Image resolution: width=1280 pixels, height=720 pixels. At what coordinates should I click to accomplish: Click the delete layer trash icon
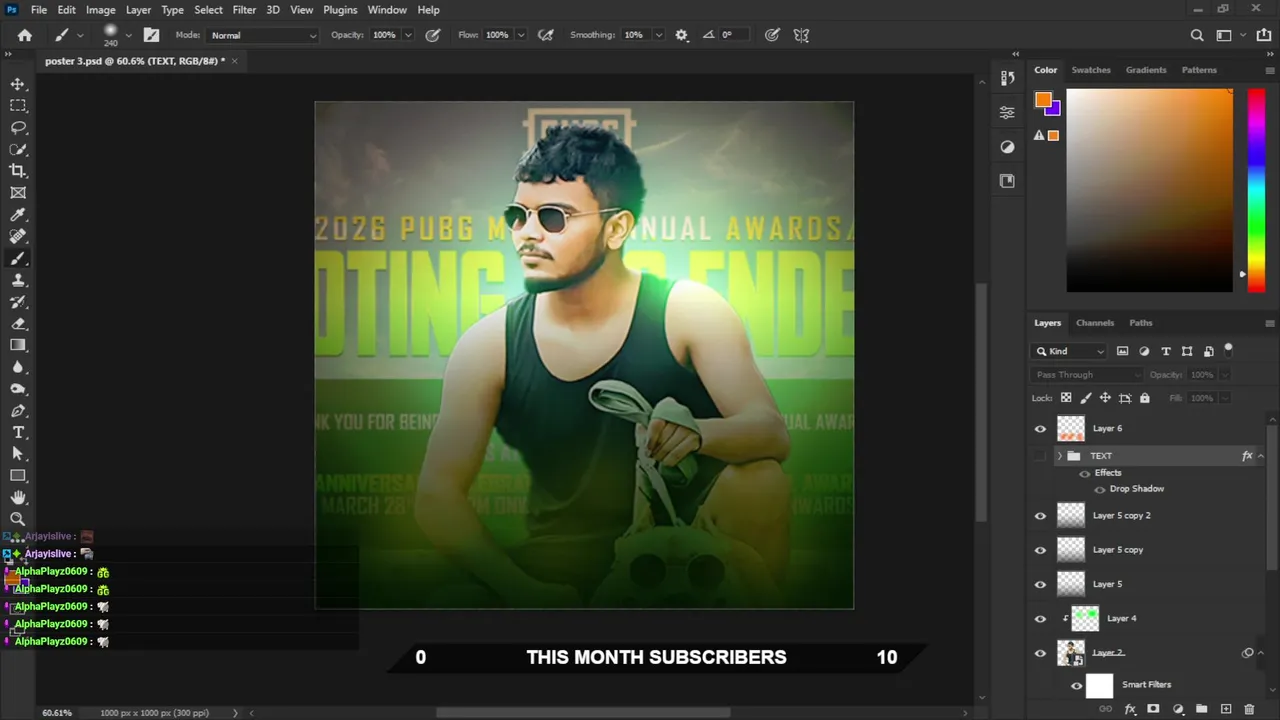click(x=1249, y=709)
